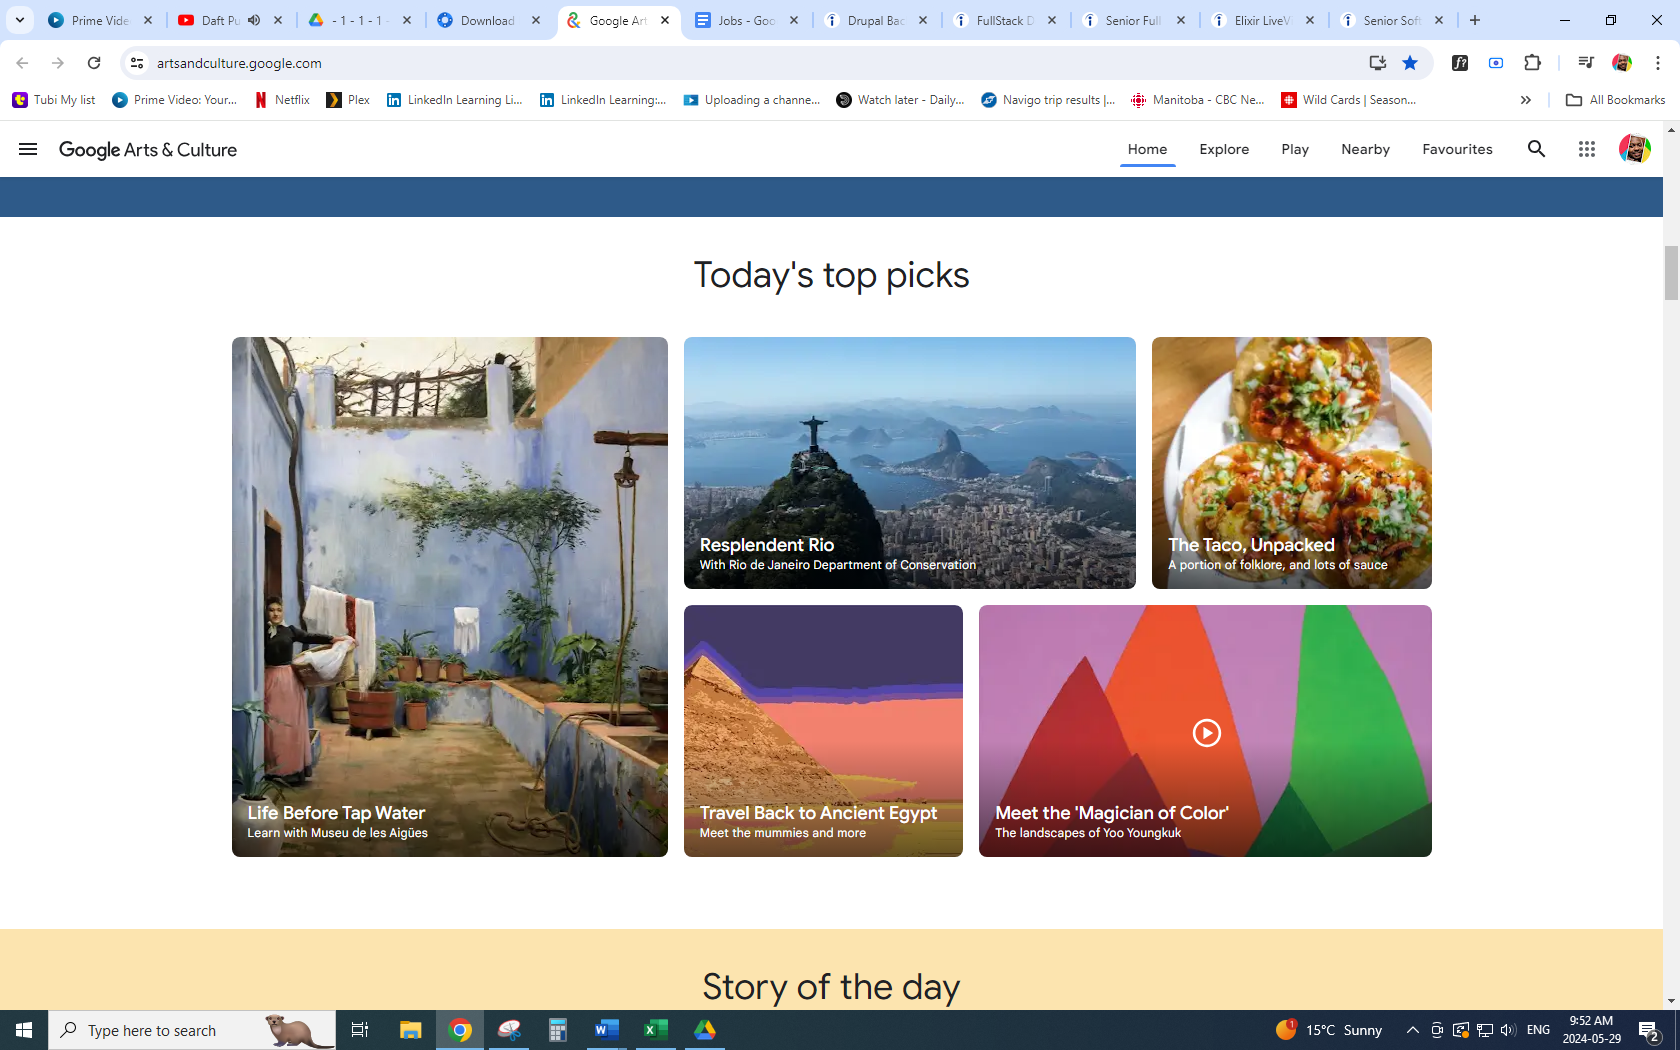Switch to the Nearby section

click(x=1365, y=149)
